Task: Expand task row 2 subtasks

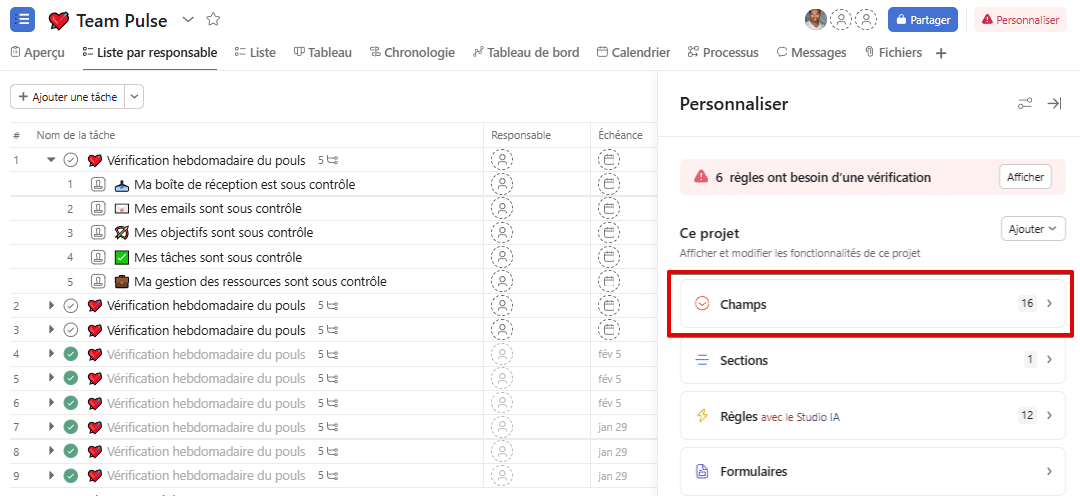Action: [51, 305]
